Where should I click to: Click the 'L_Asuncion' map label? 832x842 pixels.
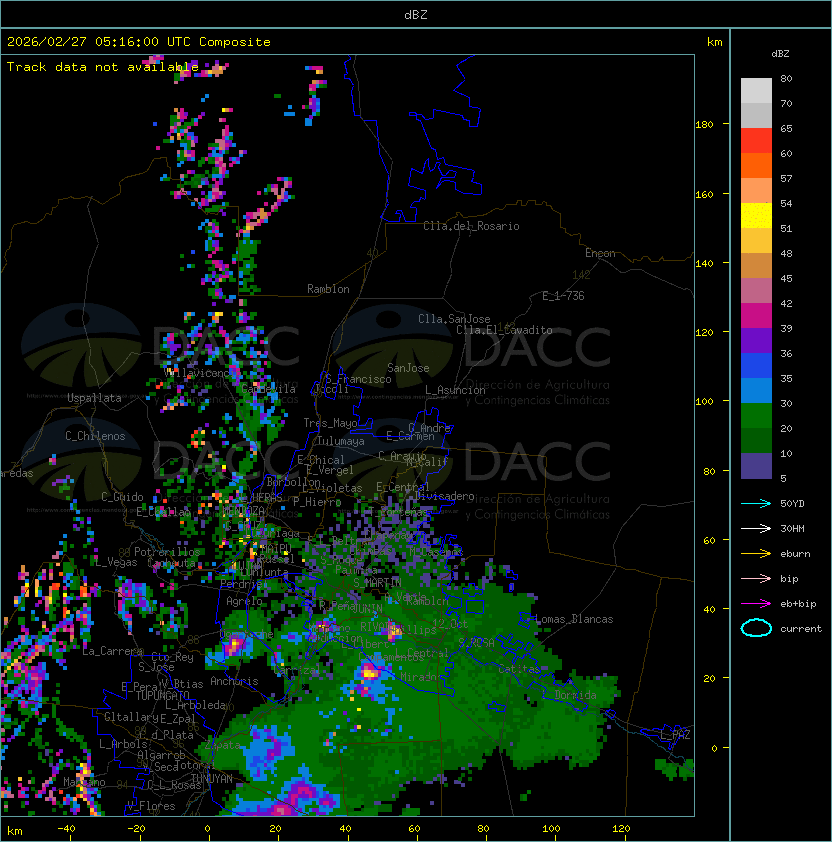point(455,390)
